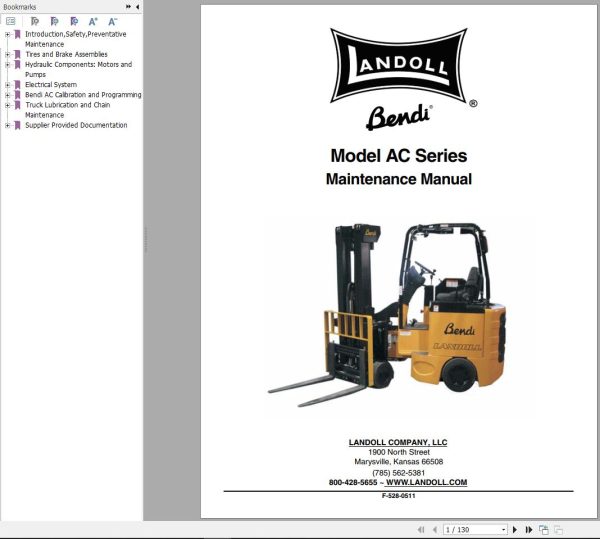Click the Marysville, Kansas 66508 line

[399, 462]
